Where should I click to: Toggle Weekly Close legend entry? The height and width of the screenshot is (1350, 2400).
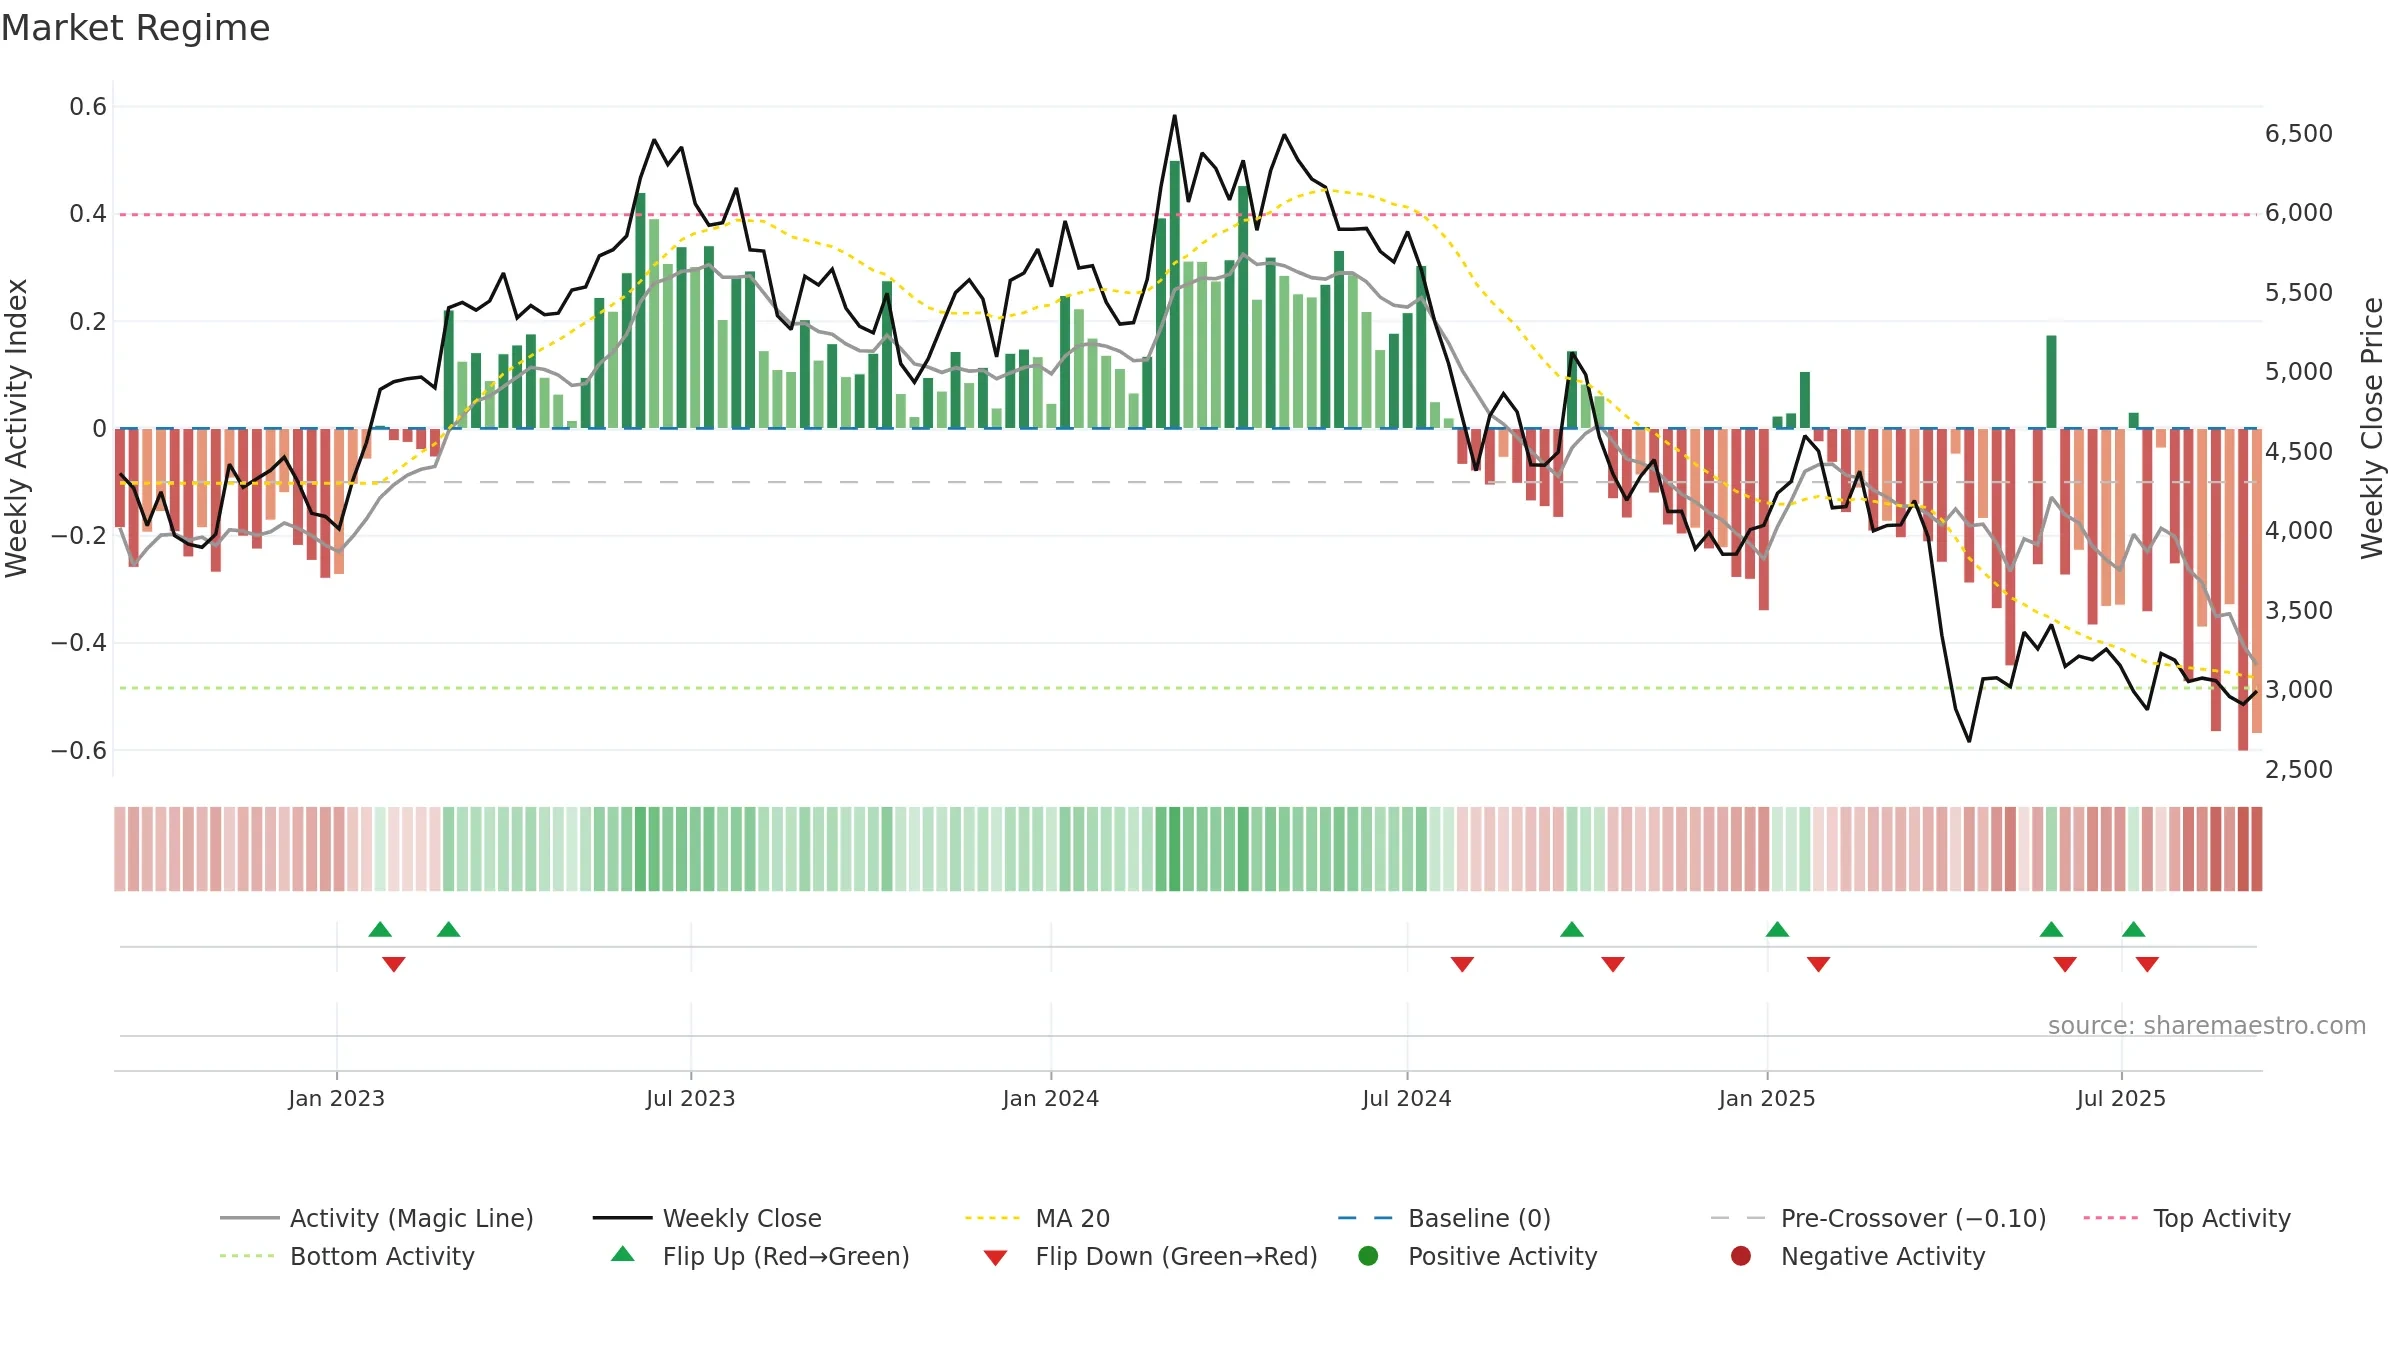pyautogui.click(x=707, y=1218)
